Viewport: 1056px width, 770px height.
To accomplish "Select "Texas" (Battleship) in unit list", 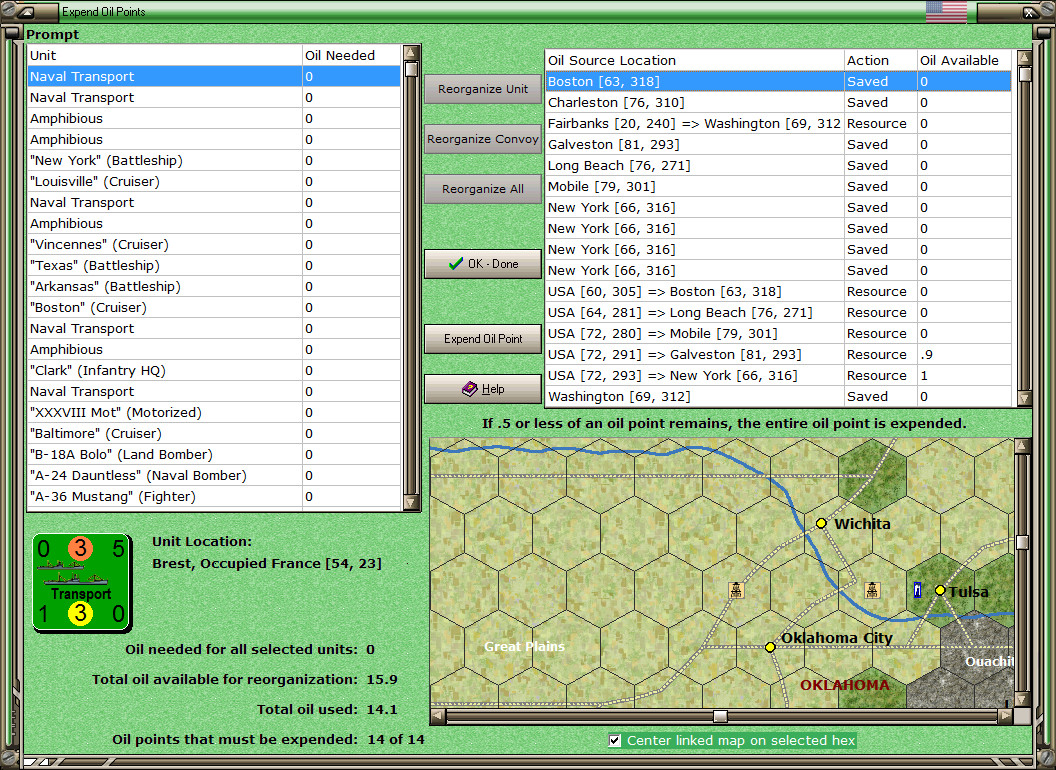I will point(94,265).
